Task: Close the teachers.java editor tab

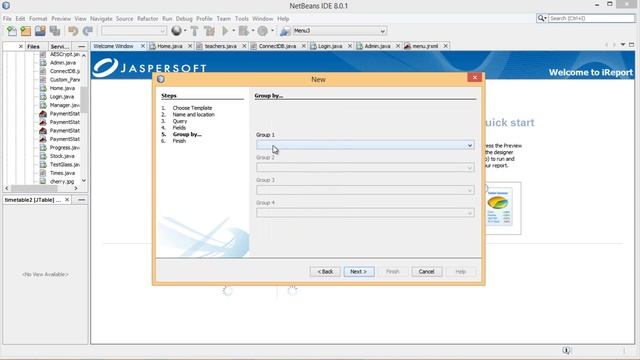Action: pyautogui.click(x=244, y=46)
